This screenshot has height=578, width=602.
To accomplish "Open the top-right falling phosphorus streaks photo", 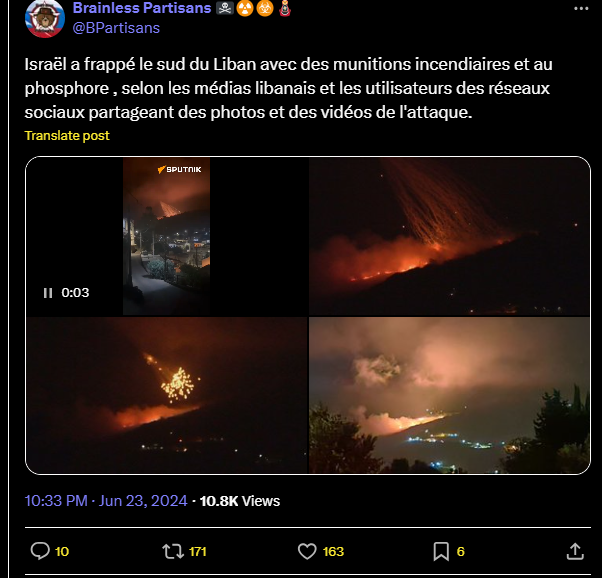I will pyautogui.click(x=449, y=236).
